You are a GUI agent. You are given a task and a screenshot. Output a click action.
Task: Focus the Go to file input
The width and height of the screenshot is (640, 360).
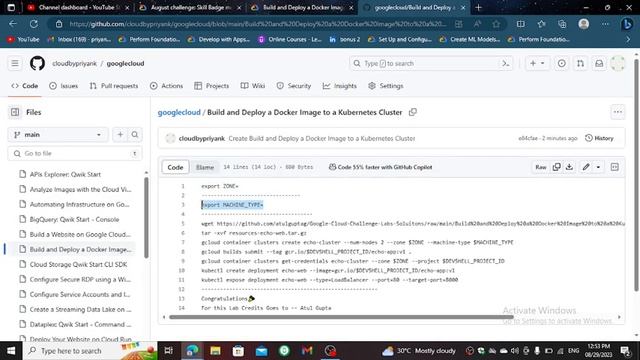pos(75,153)
